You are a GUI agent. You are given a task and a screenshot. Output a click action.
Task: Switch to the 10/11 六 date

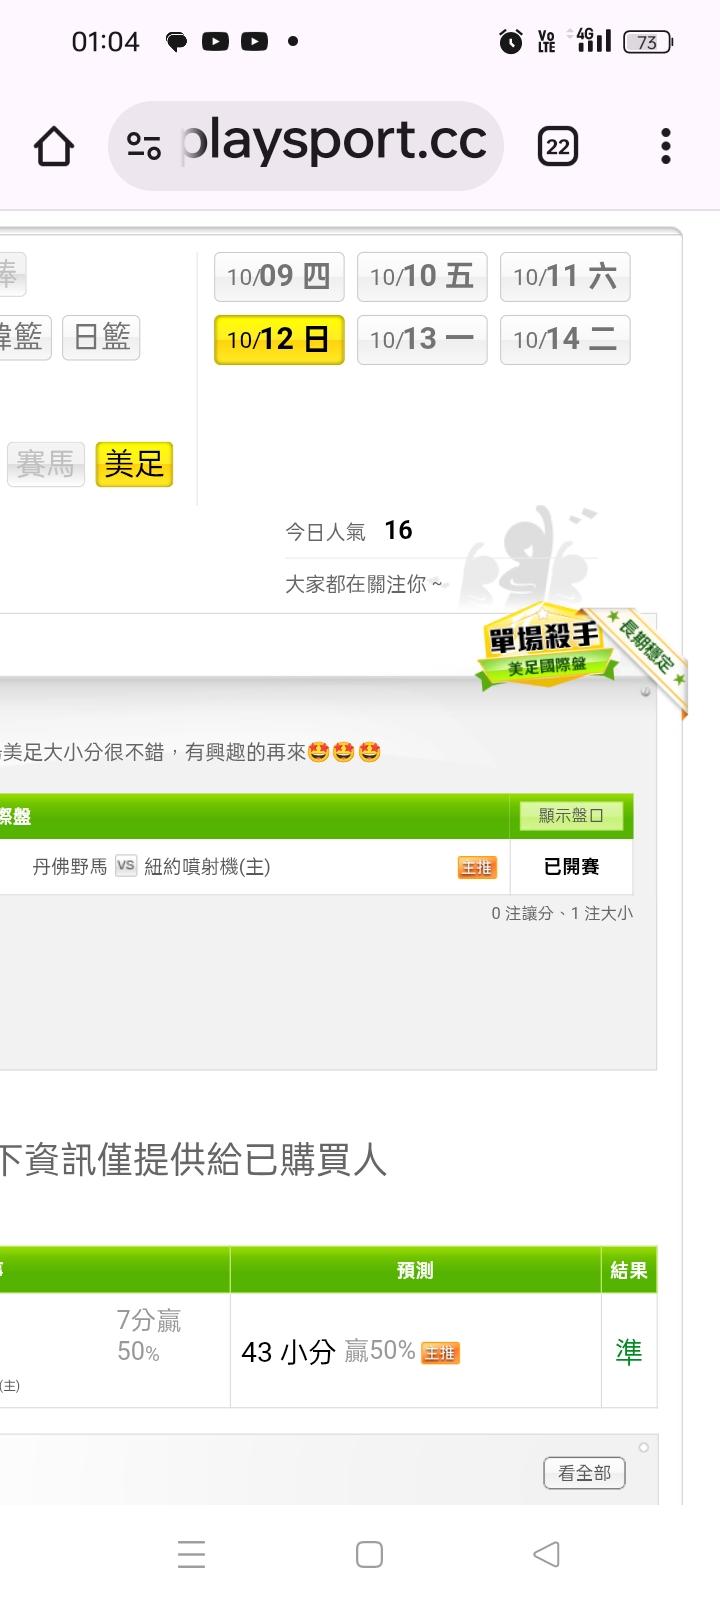(x=565, y=277)
